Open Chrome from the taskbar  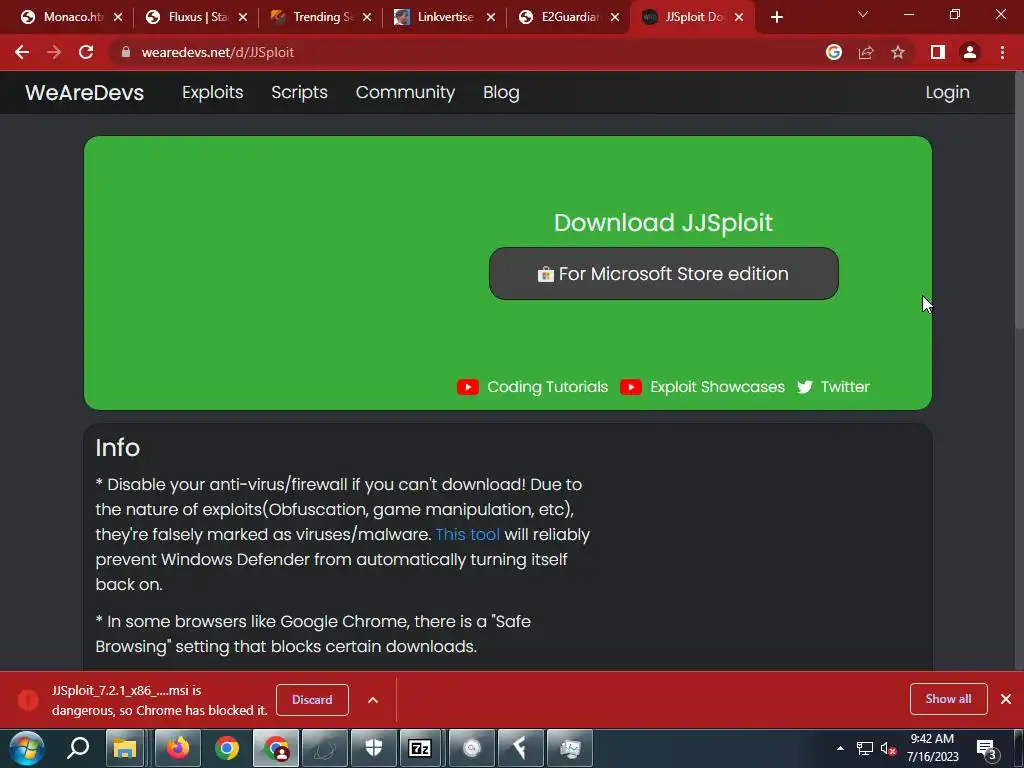pos(227,748)
